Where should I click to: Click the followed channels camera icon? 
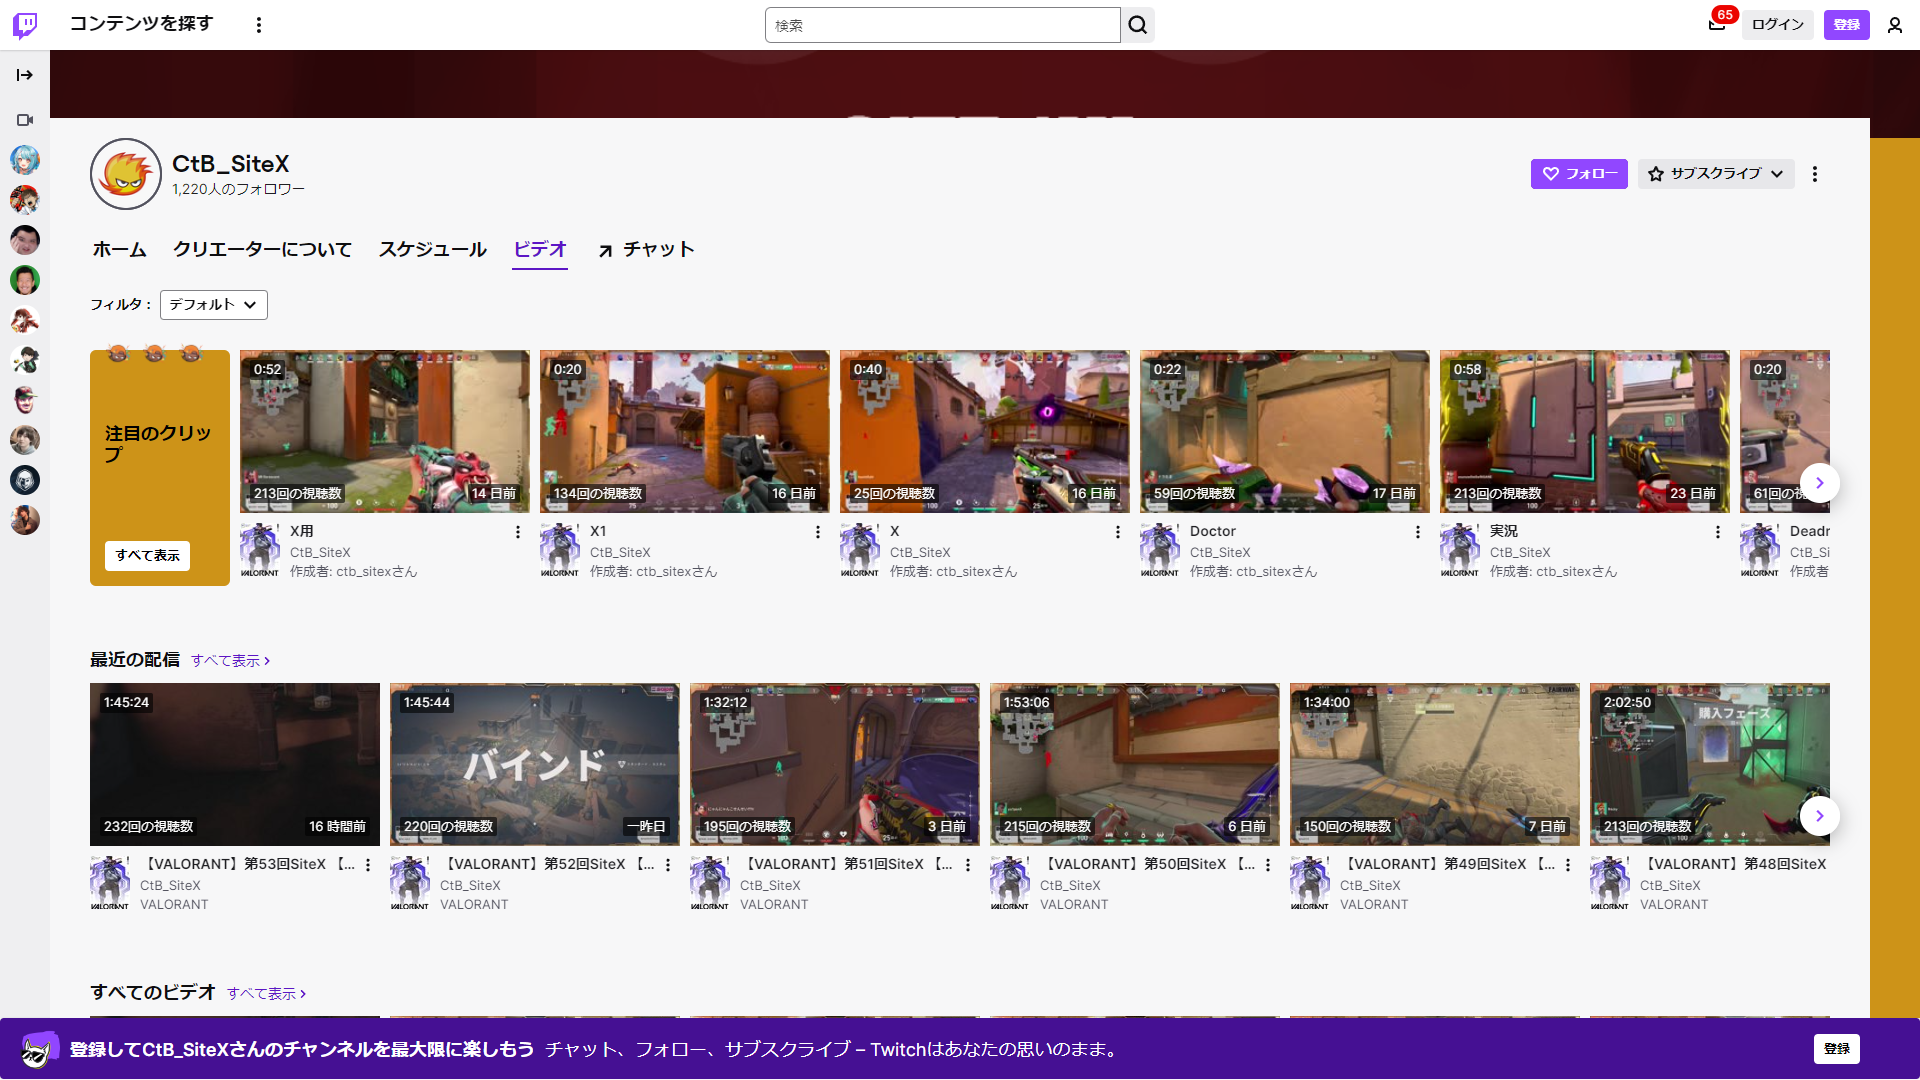(25, 120)
